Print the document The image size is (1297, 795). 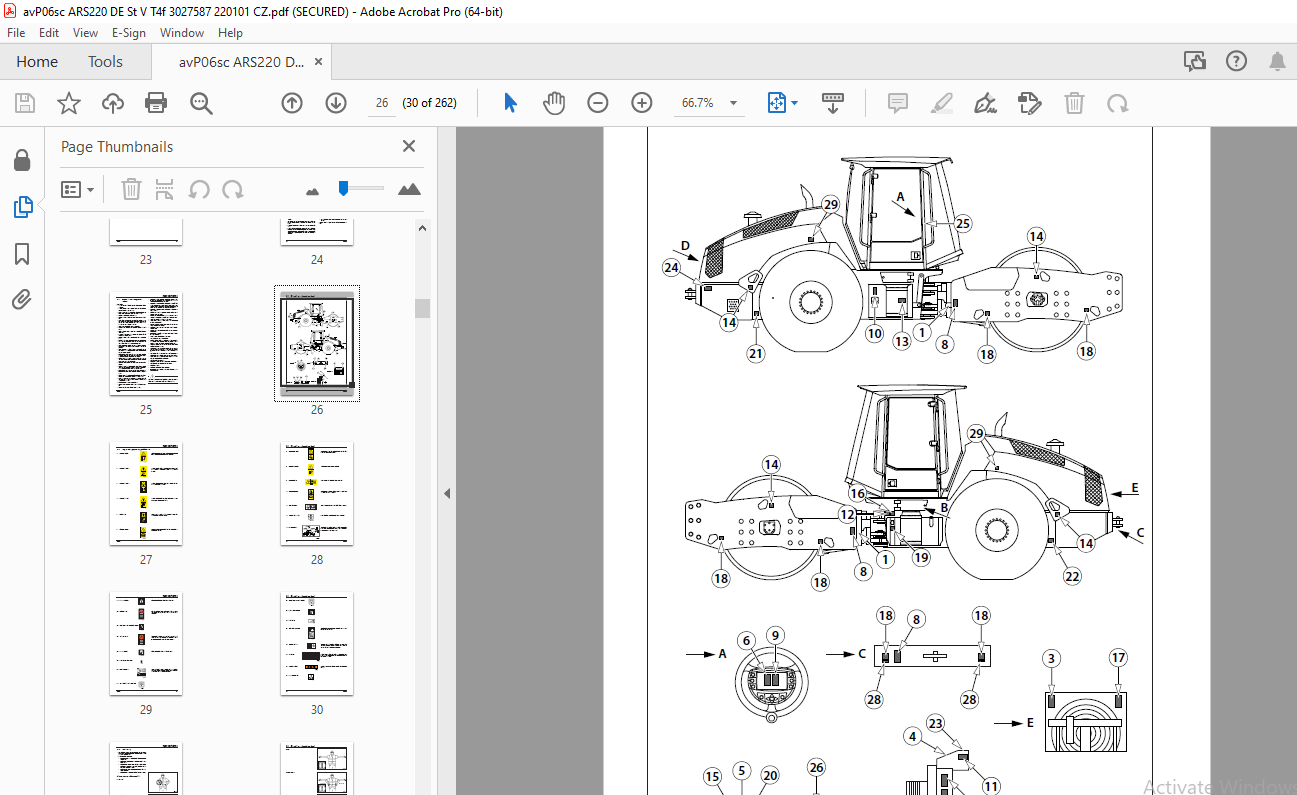(x=156, y=103)
